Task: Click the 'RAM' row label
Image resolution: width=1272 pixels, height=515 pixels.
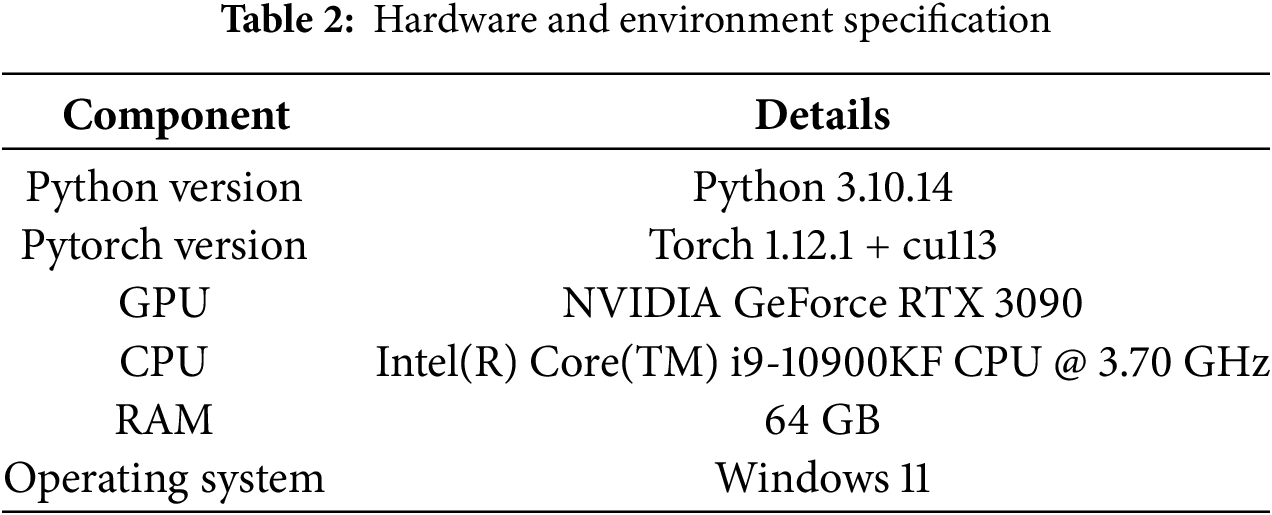Action: point(164,419)
